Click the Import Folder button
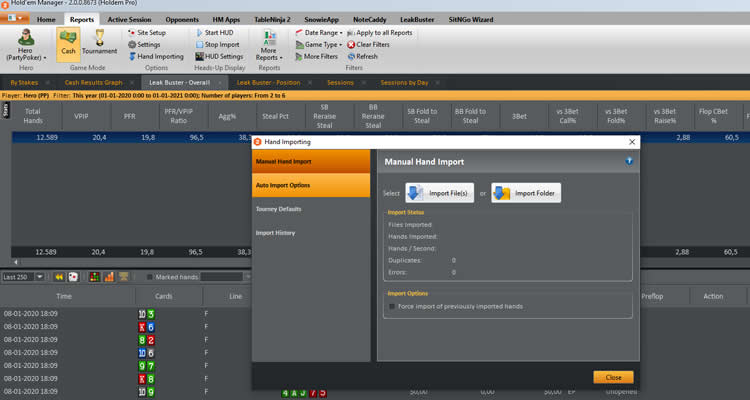 click(x=526, y=193)
